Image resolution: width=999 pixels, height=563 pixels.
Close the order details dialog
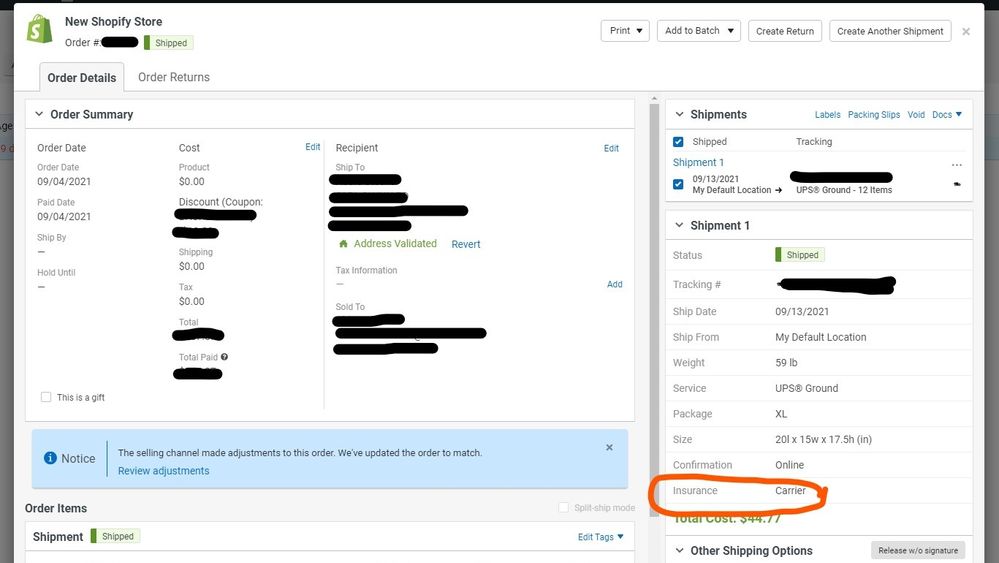click(x=965, y=32)
